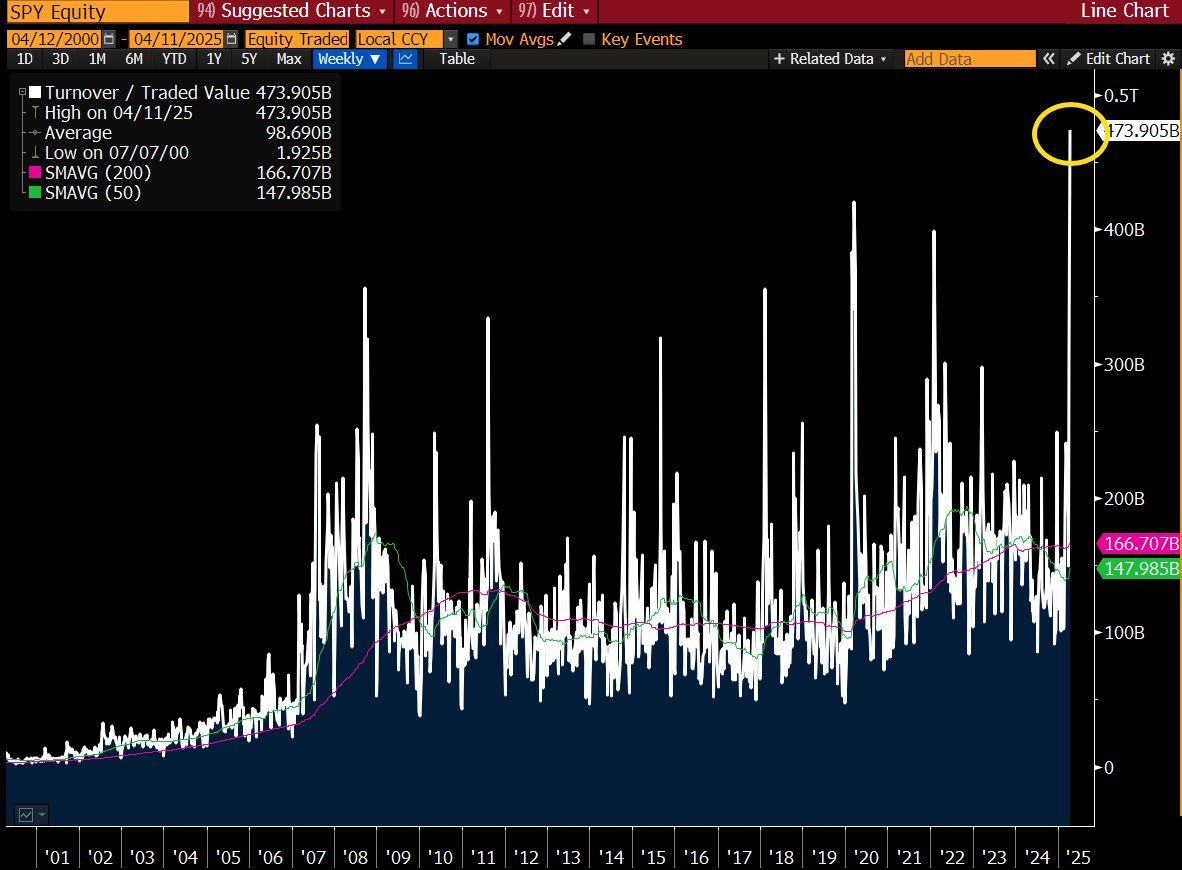Click the white Turnover series color swatch
1182x870 pixels.
pyautogui.click(x=35, y=92)
